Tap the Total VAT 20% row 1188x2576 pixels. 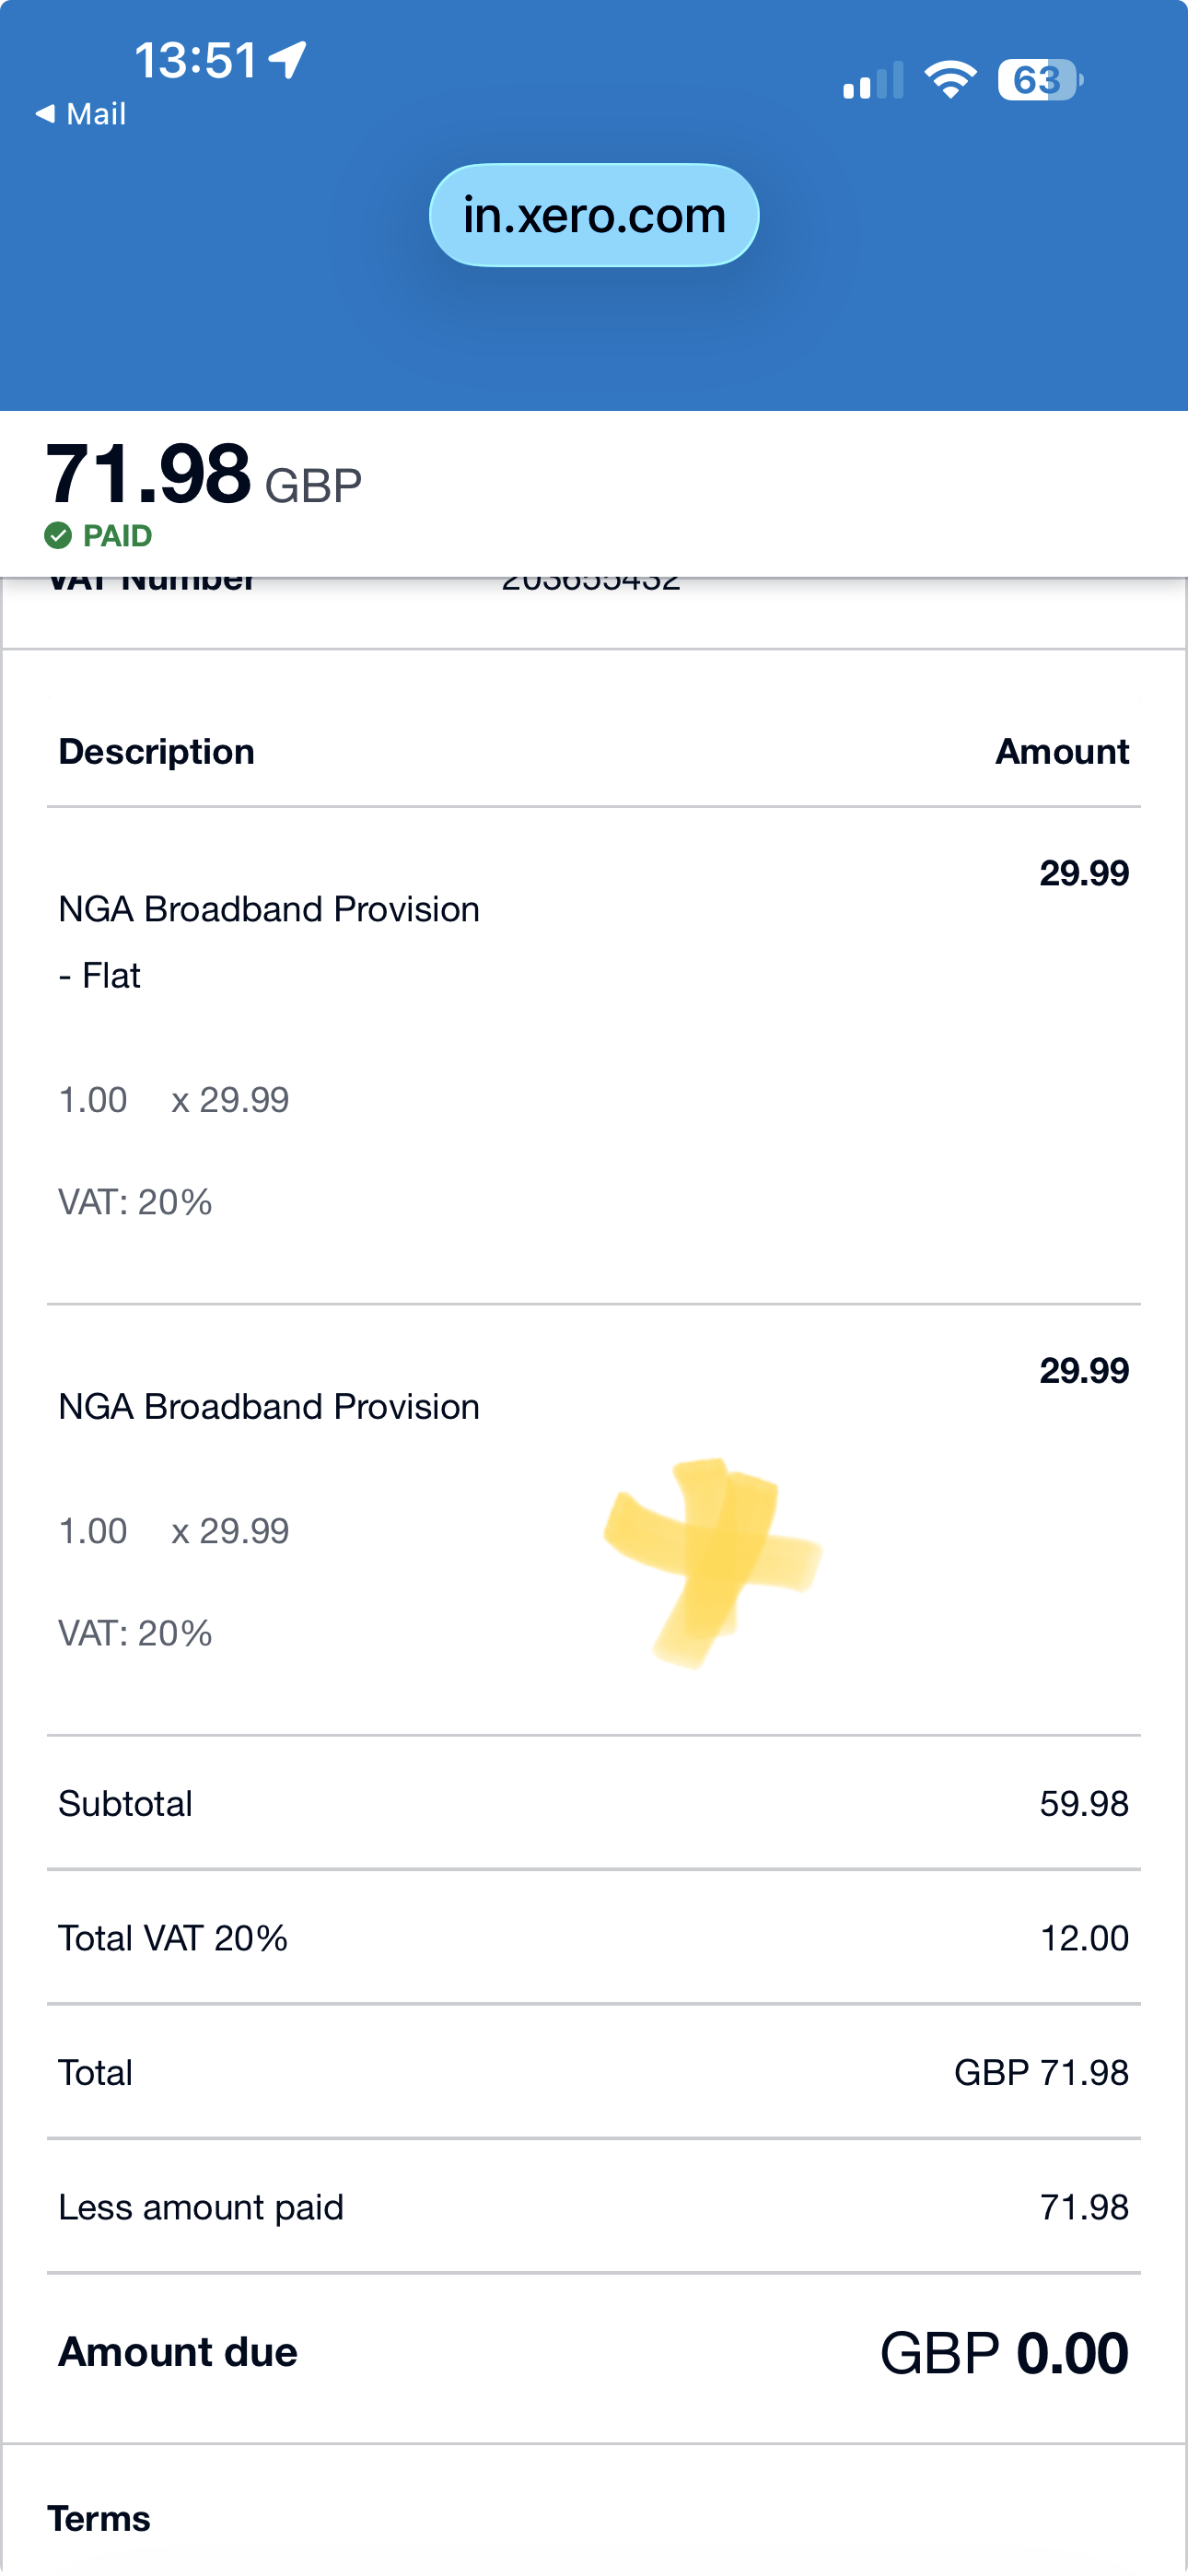594,1938
